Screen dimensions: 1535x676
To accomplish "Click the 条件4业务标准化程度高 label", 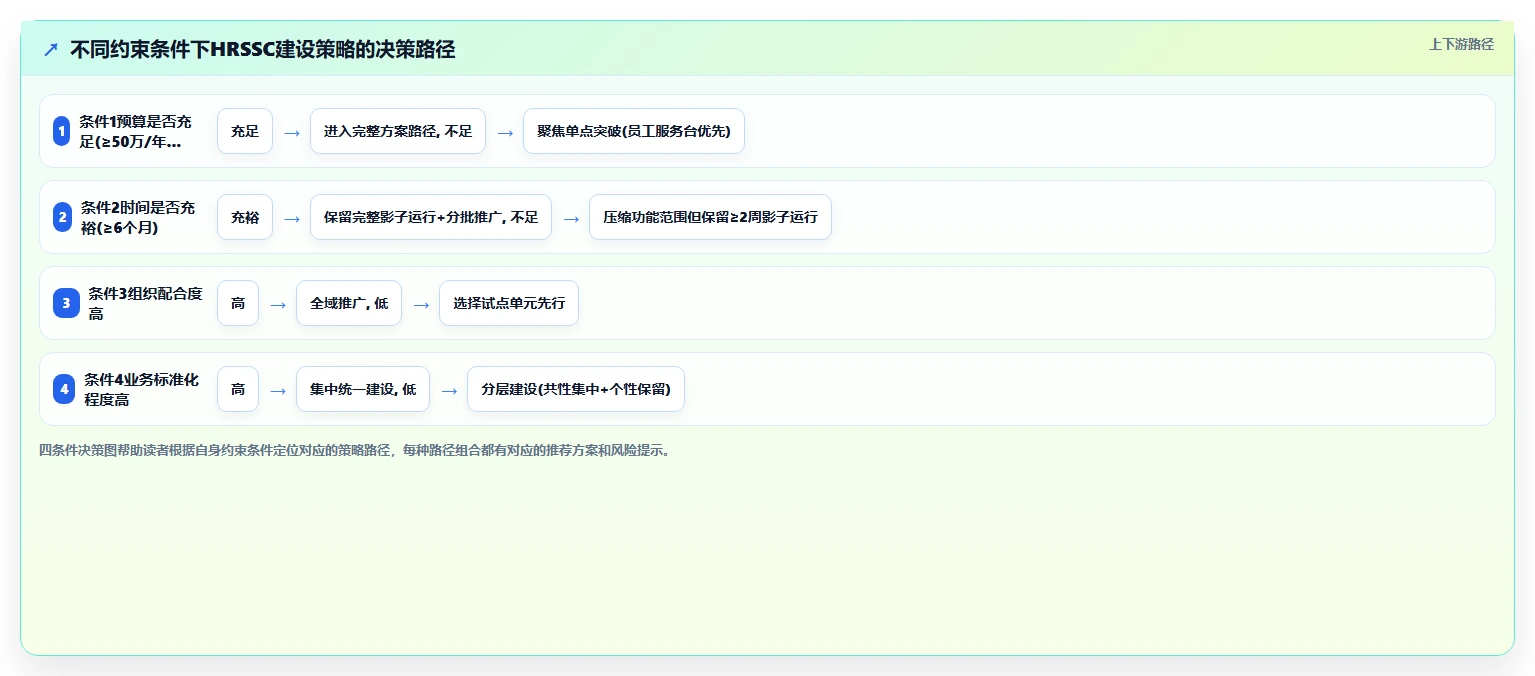I will coord(142,389).
